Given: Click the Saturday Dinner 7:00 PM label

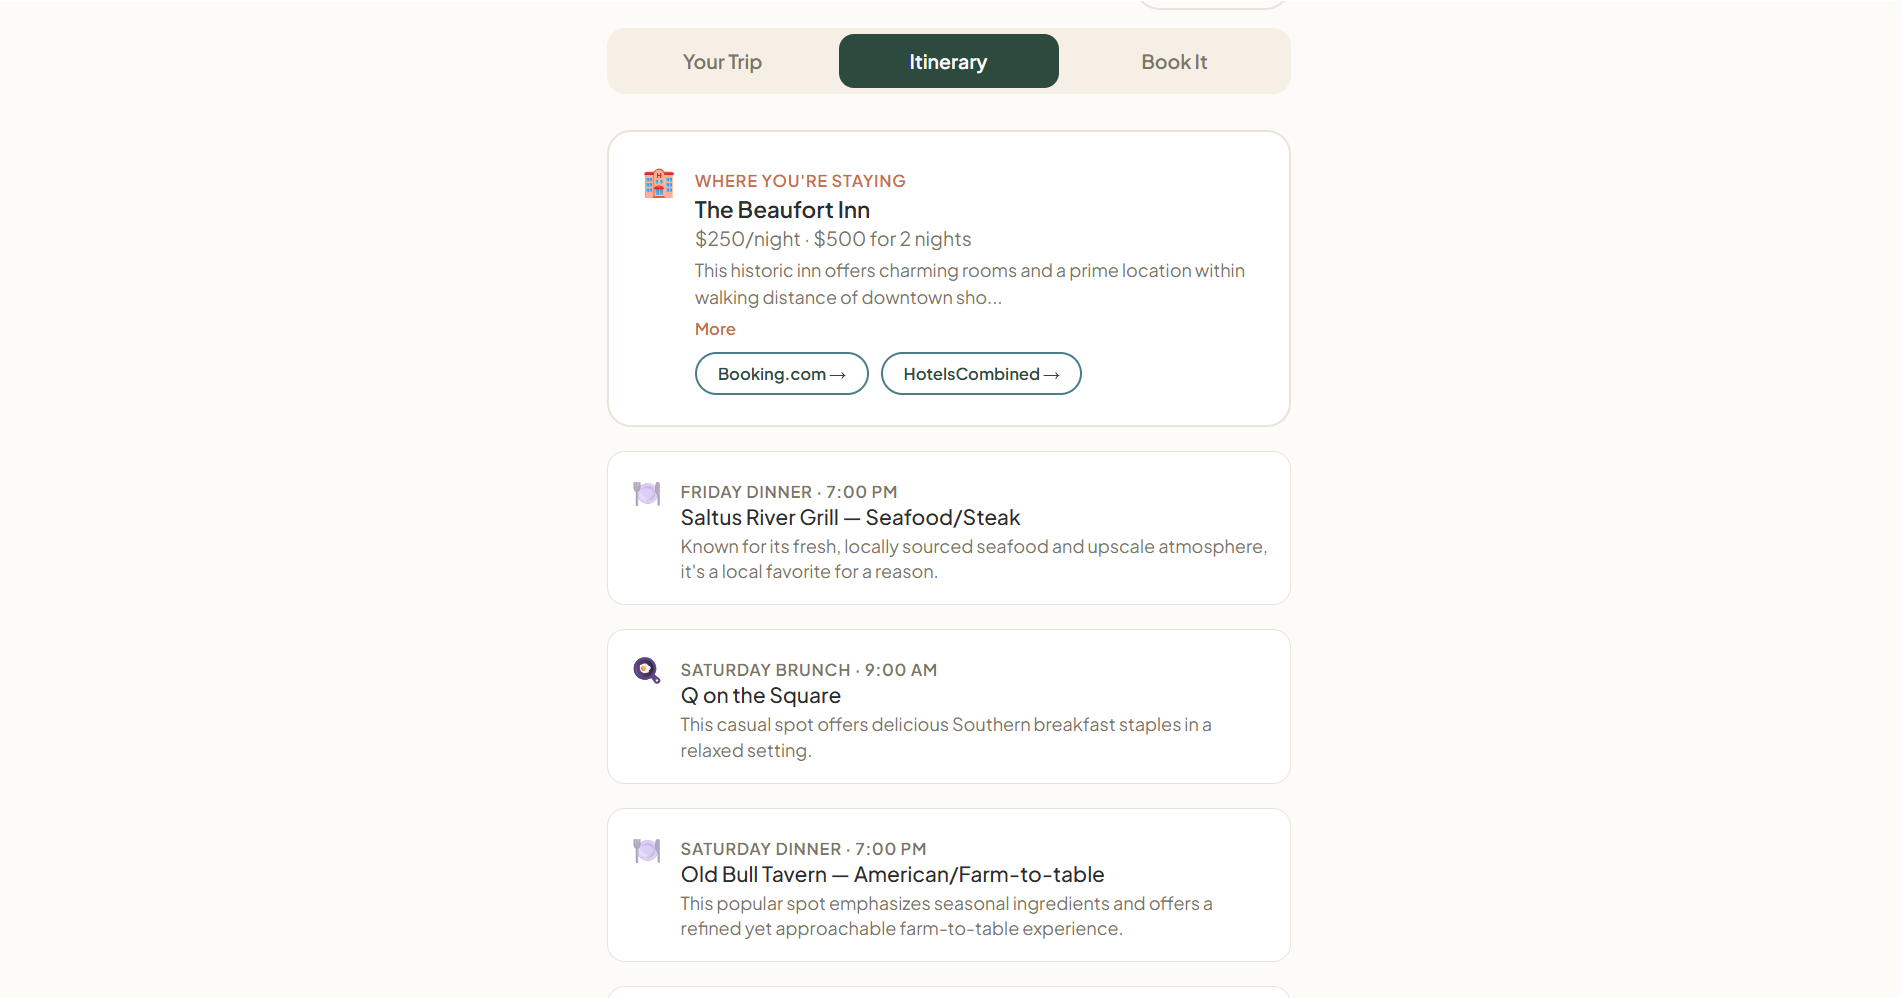Looking at the screenshot, I should point(803,849).
